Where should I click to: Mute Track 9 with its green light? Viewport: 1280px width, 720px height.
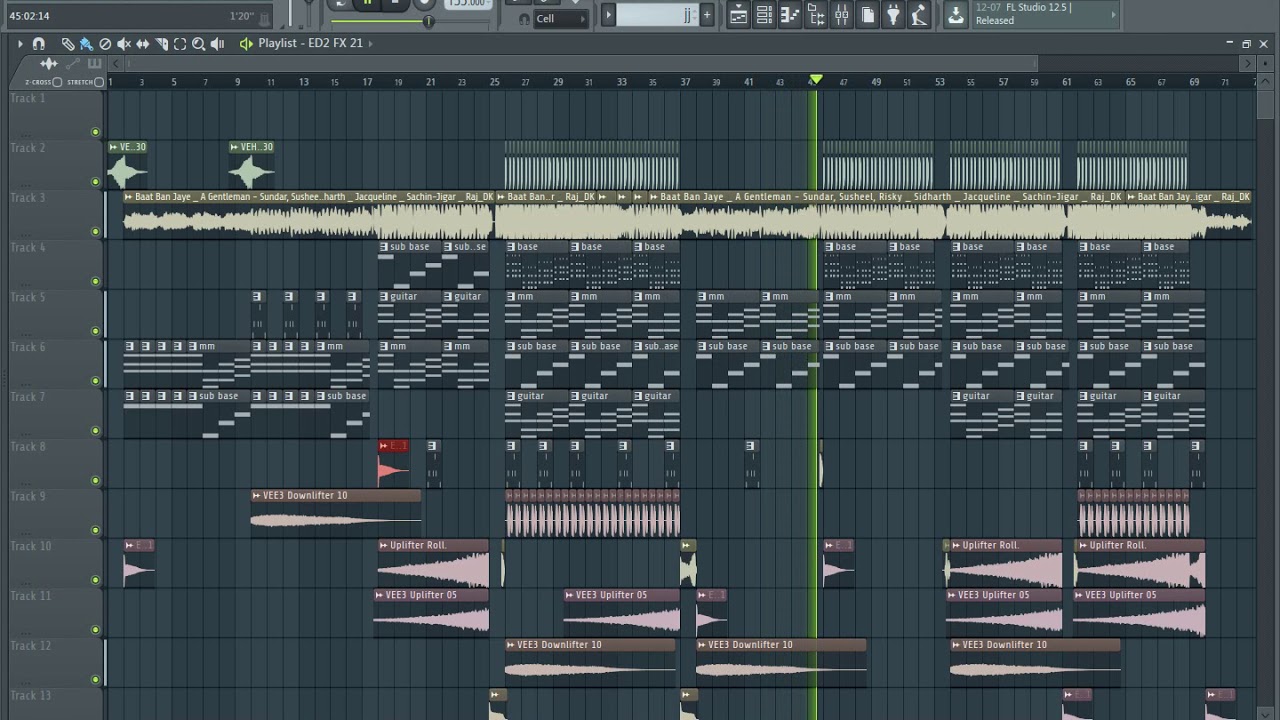(x=96, y=530)
